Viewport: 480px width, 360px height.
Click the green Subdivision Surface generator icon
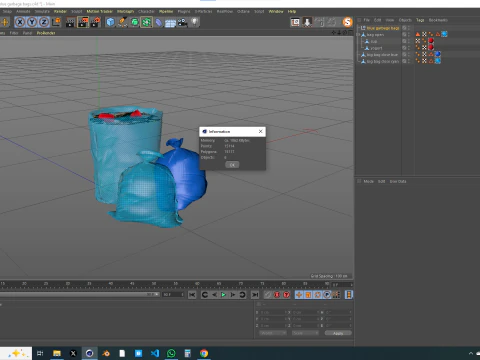click(134, 22)
